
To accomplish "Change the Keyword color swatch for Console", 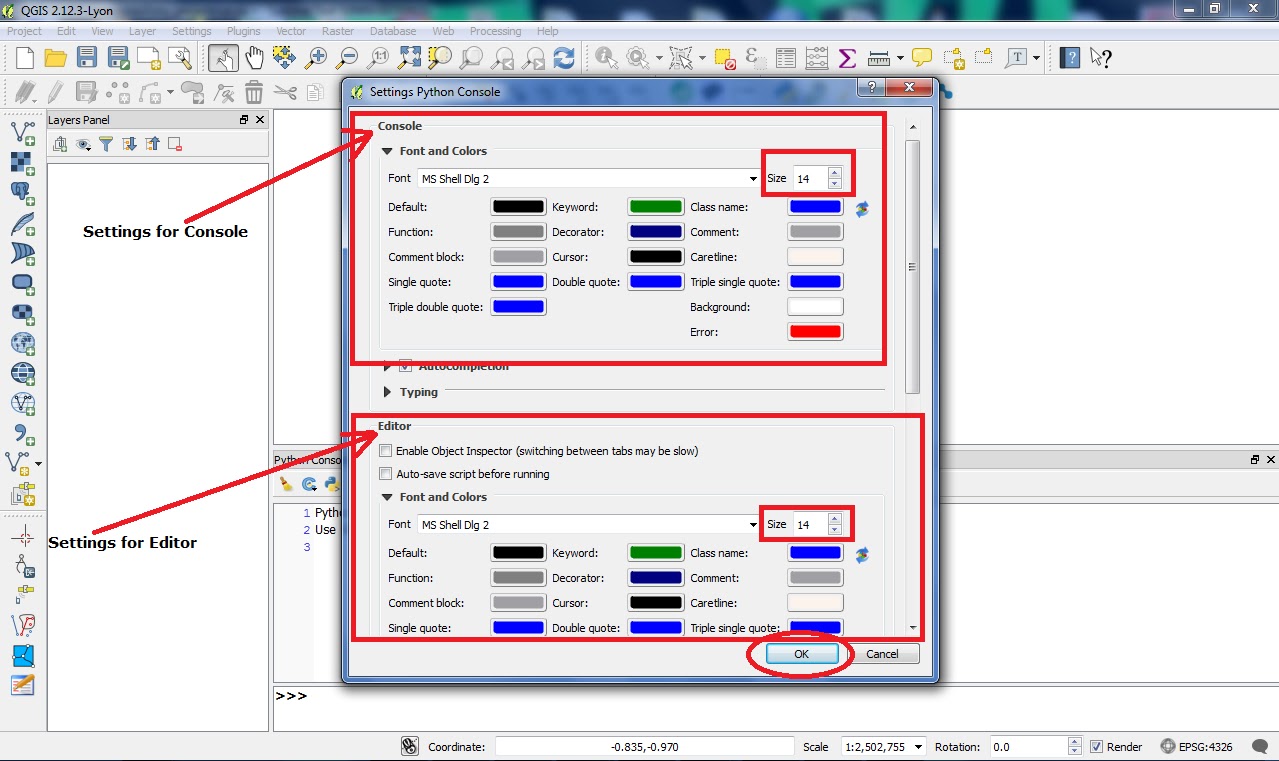I will 655,206.
